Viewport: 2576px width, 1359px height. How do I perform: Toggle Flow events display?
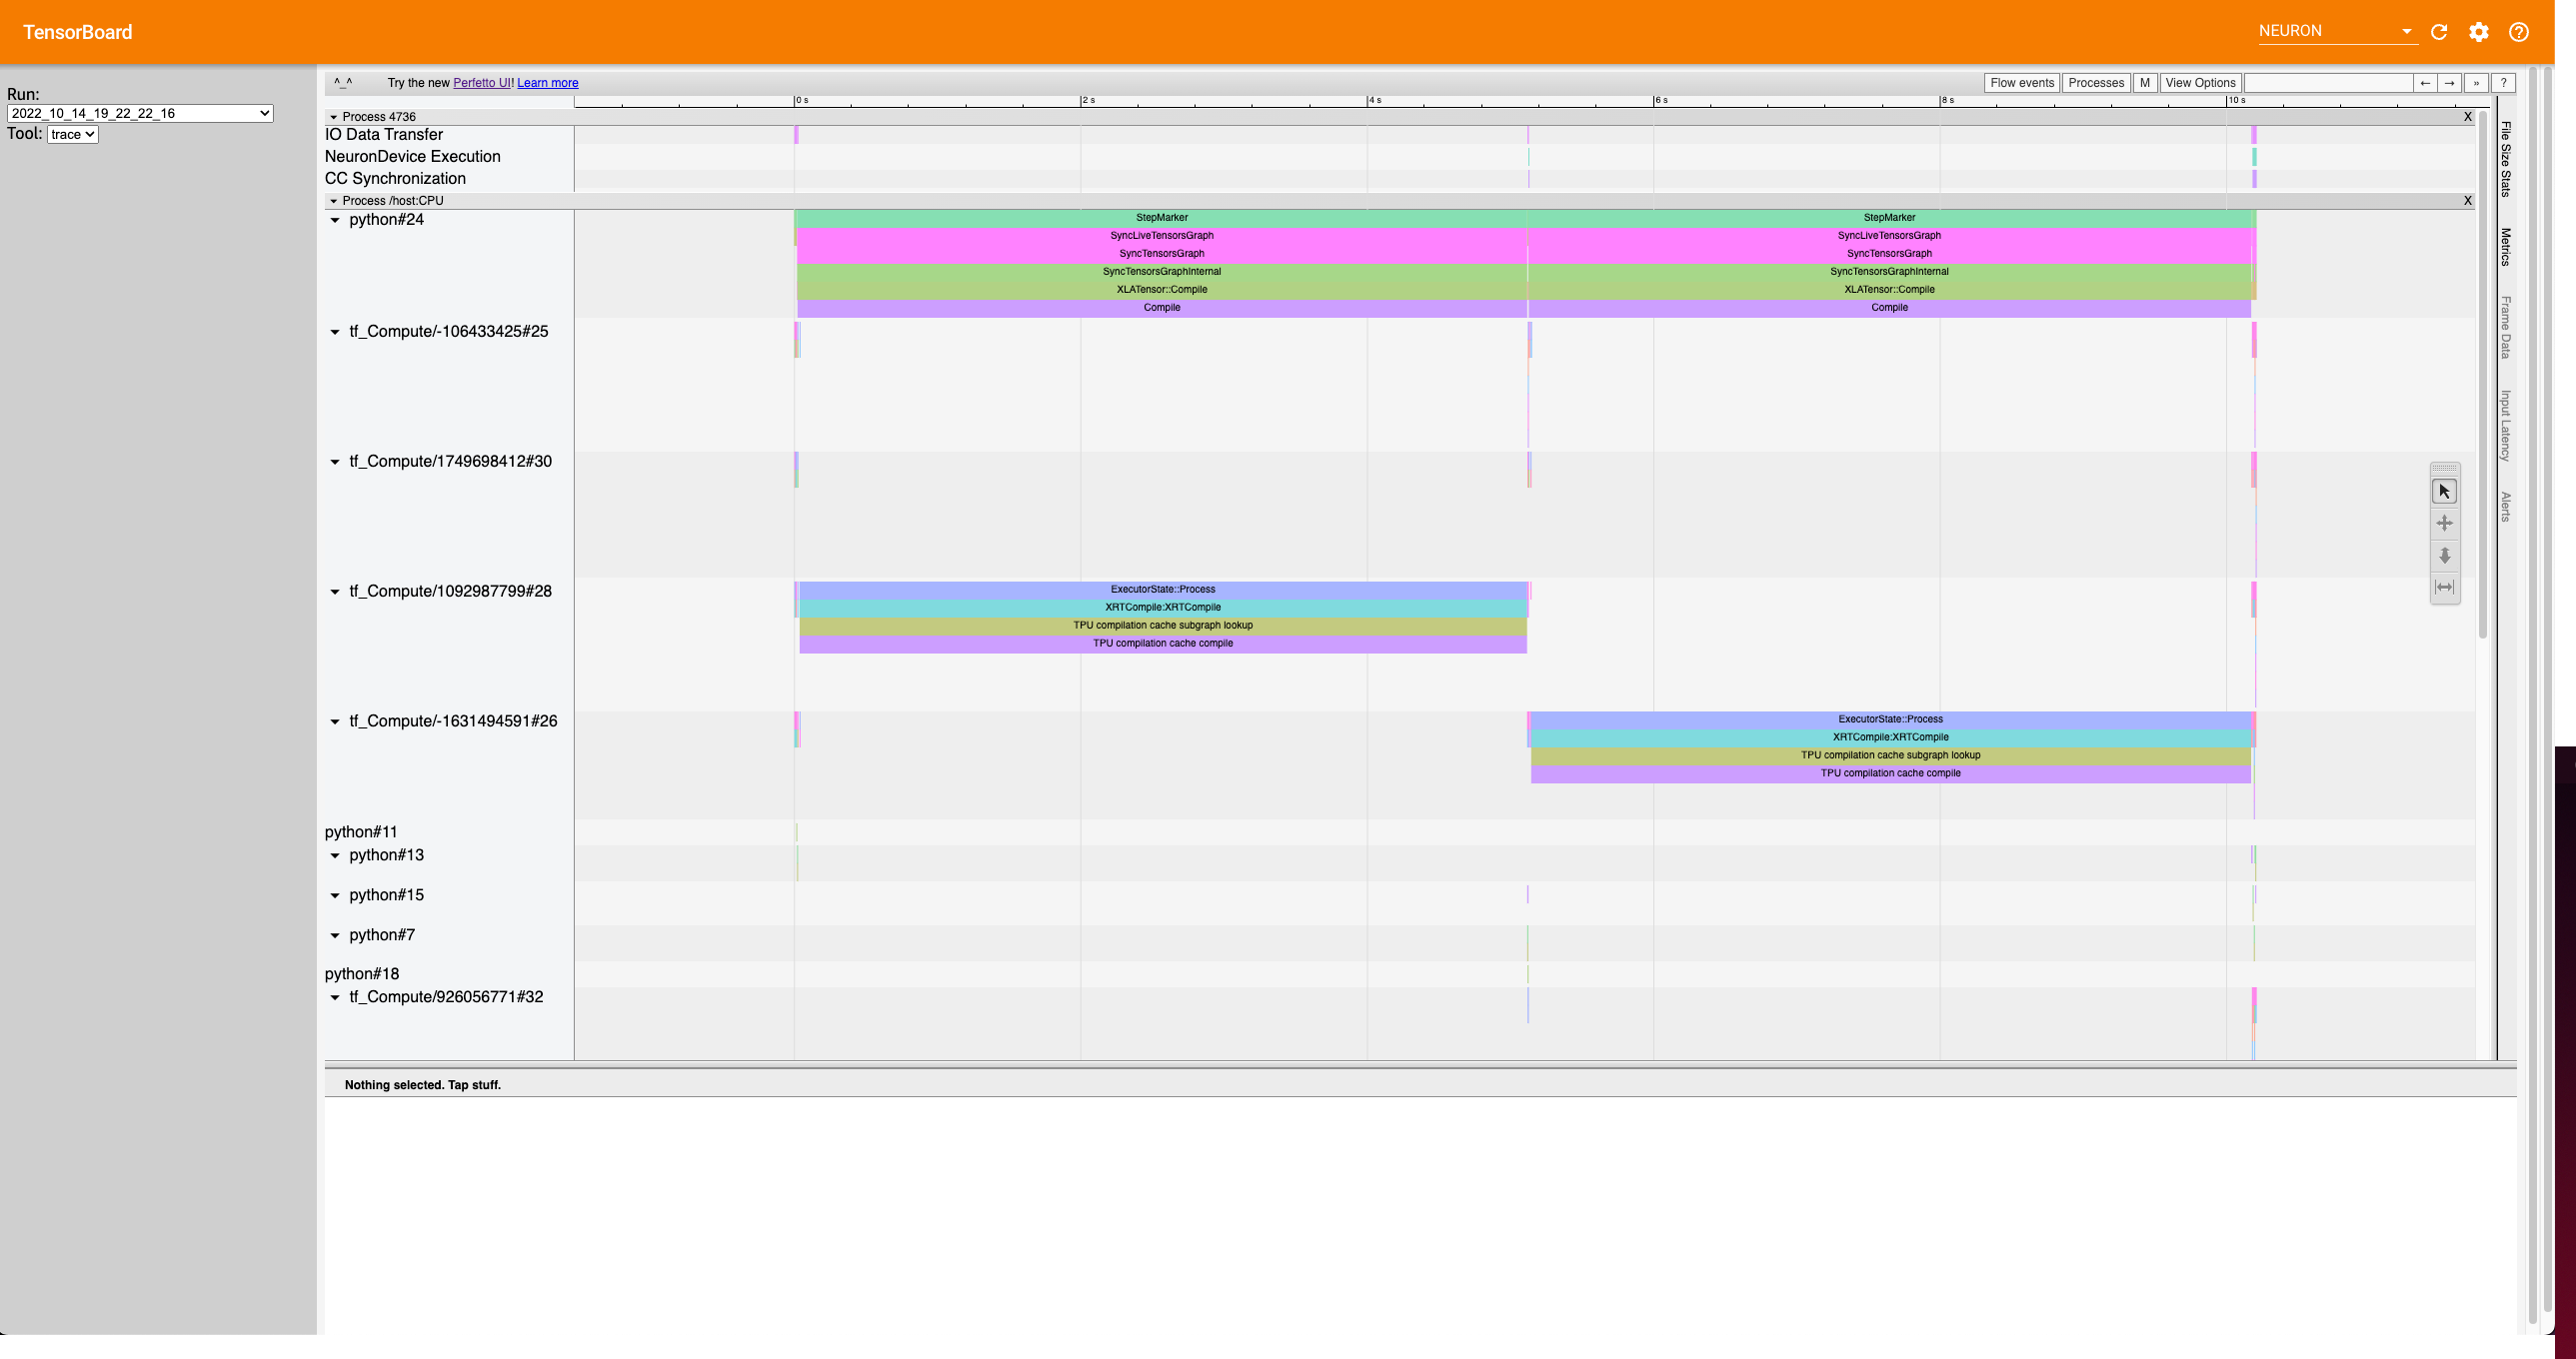[x=2021, y=82]
